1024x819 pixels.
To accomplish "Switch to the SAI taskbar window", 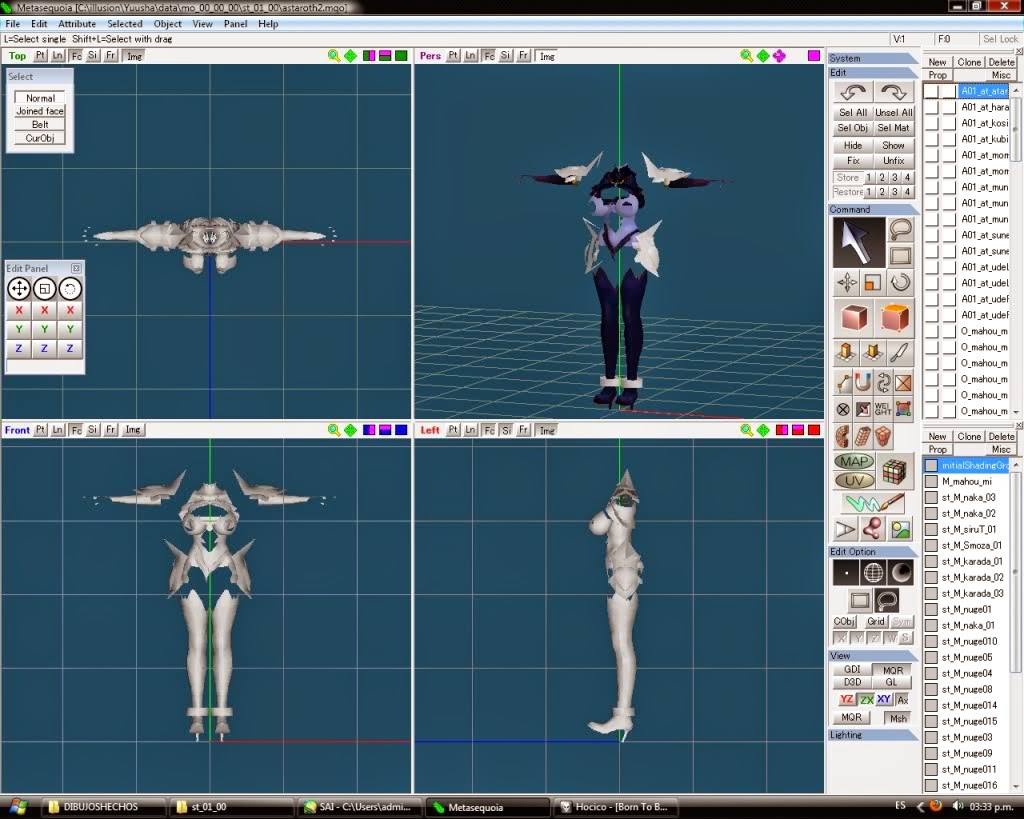I will click(359, 807).
